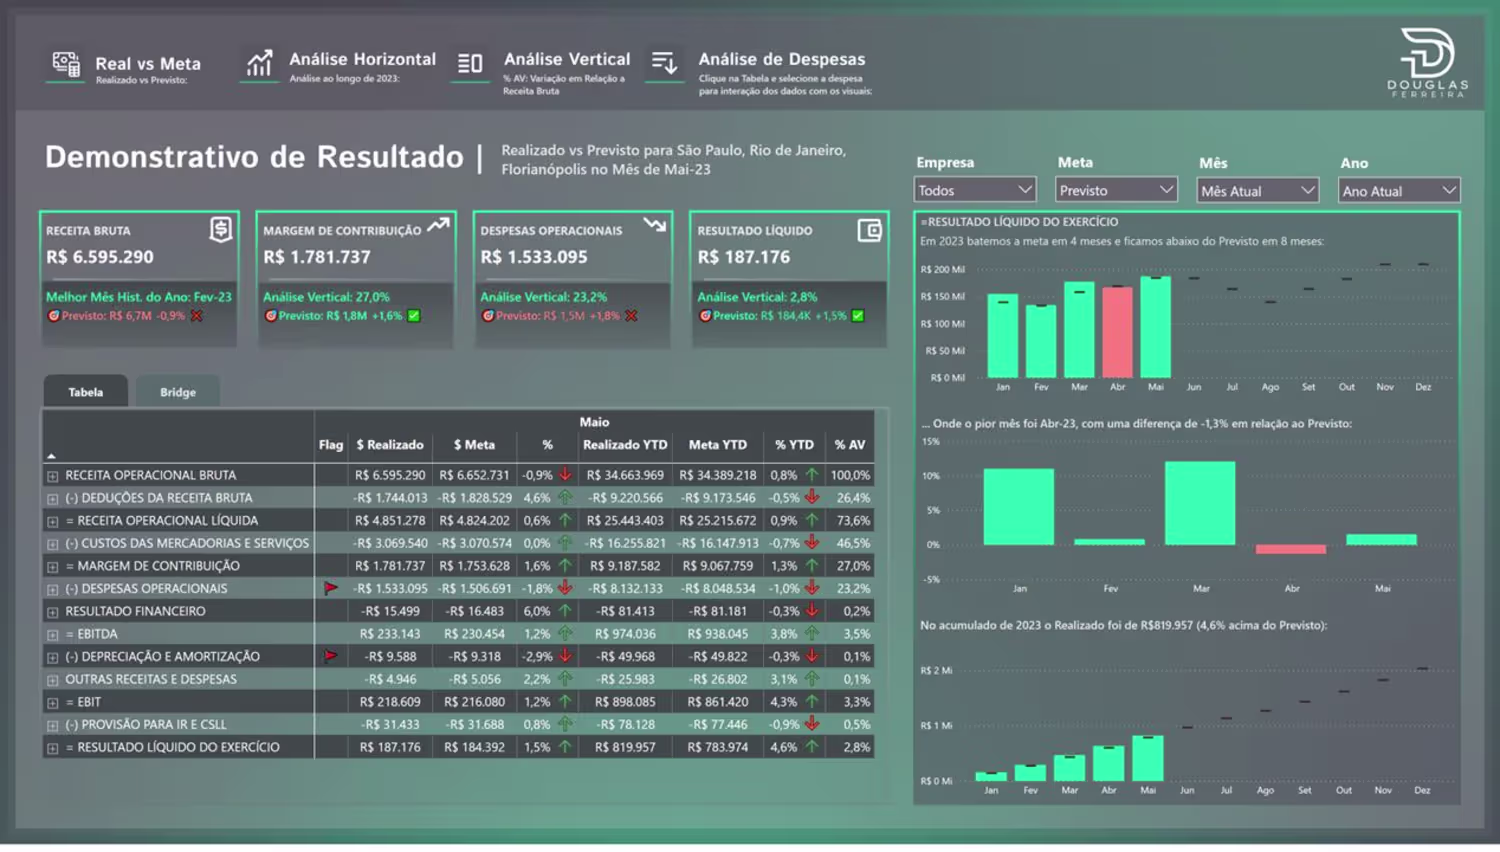The width and height of the screenshot is (1500, 852).
Task: Open the Real vs Meta page icon
Action: pyautogui.click(x=66, y=65)
